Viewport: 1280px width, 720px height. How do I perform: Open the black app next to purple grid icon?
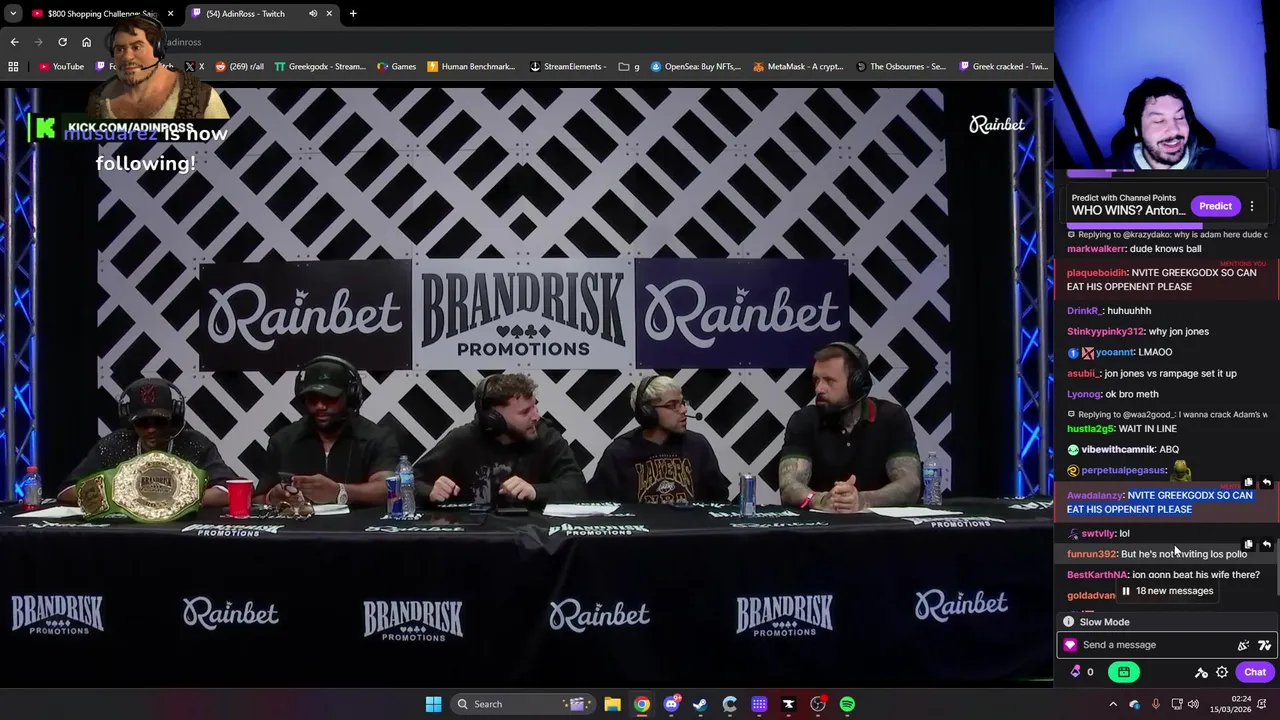coord(788,704)
